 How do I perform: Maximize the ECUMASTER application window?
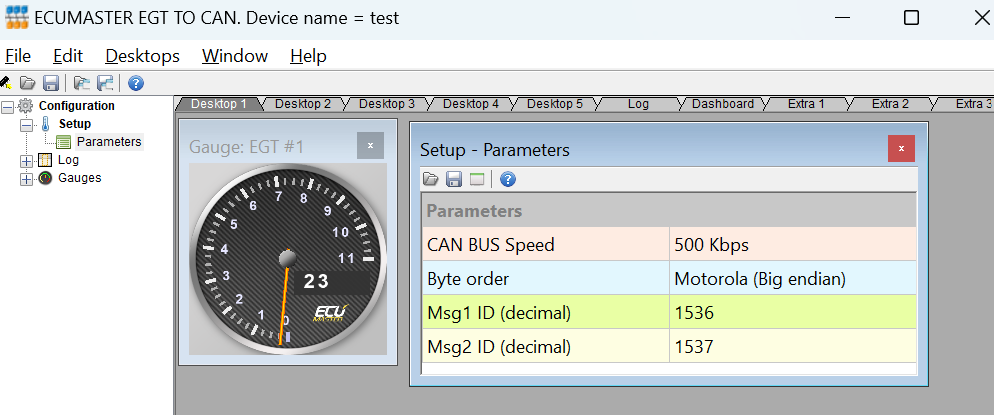(911, 18)
